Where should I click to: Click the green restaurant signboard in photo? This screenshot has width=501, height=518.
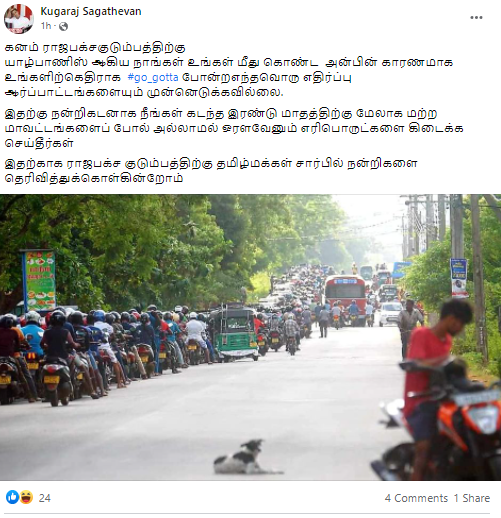tap(39, 280)
